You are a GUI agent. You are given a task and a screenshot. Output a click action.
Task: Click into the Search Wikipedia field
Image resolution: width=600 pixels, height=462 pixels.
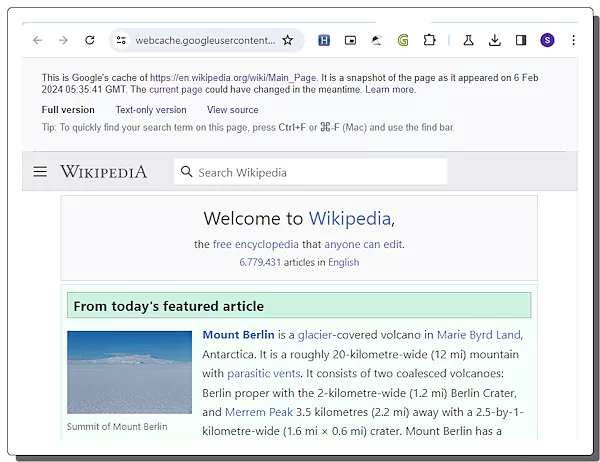tap(310, 172)
